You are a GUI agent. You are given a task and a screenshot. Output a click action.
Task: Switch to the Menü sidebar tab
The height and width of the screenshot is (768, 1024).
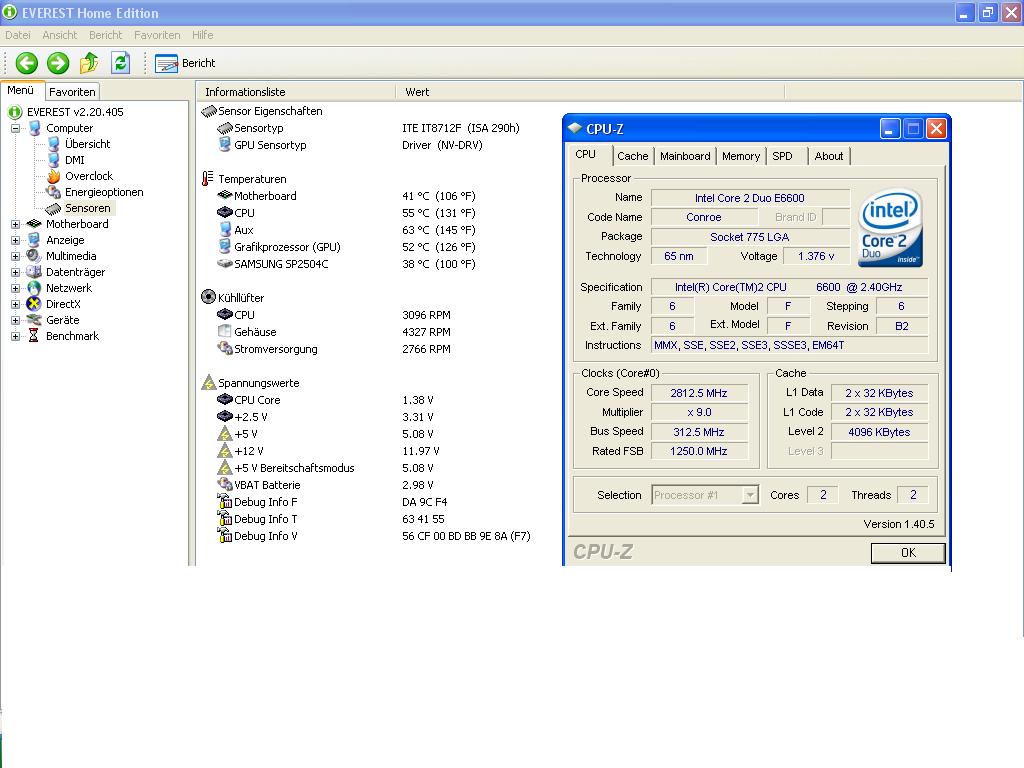click(x=21, y=91)
